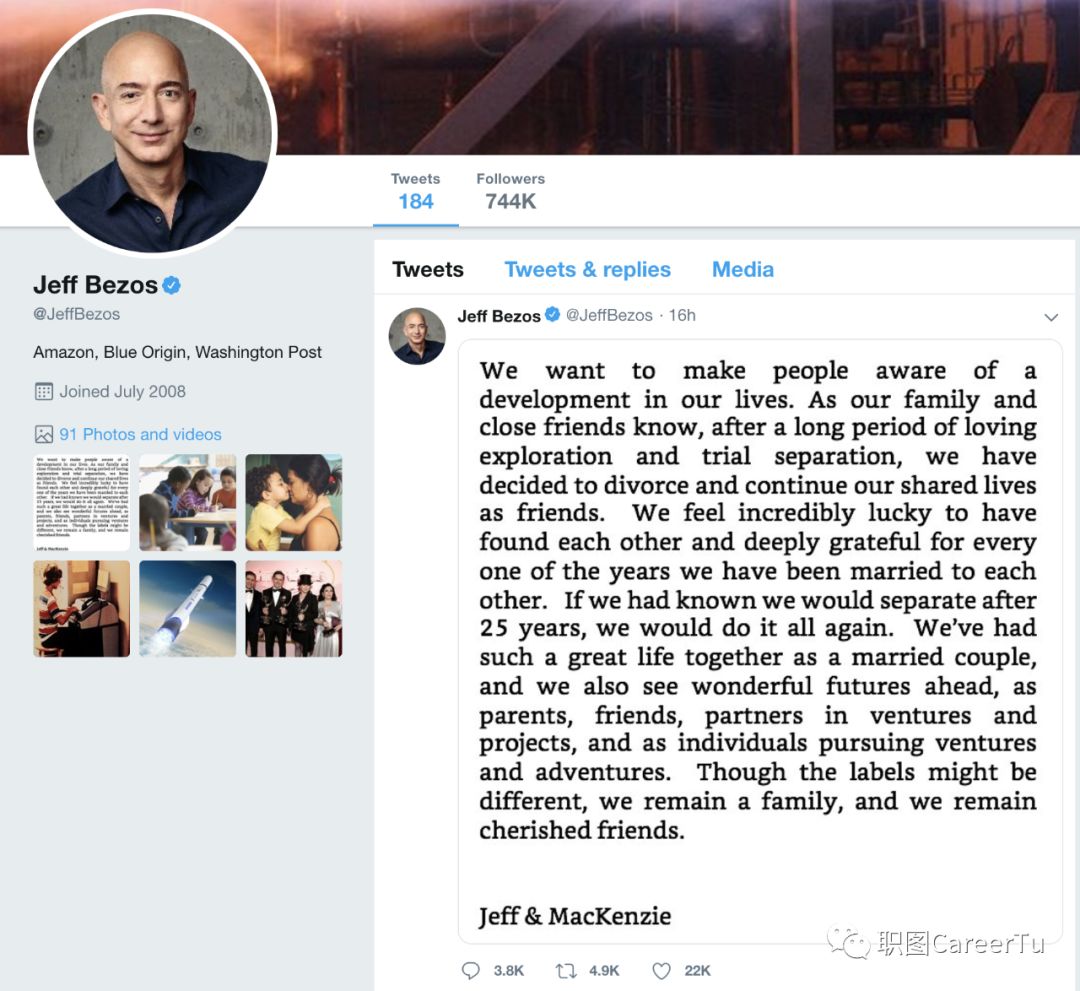
Task: Click the calendar icon beside Joined July 2008
Action: [43, 391]
